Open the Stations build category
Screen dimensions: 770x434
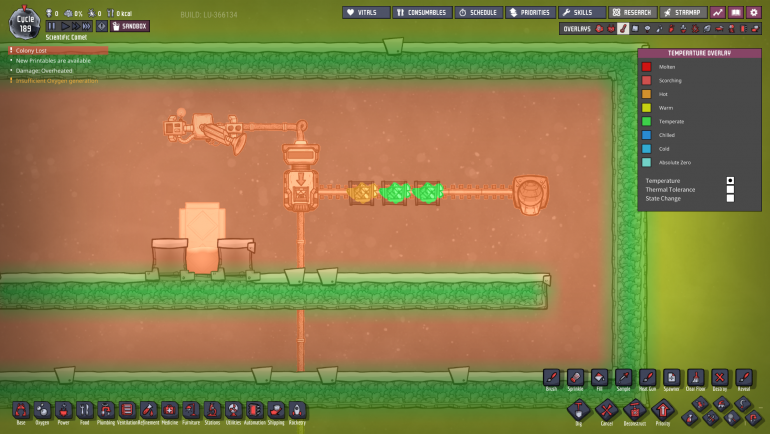(x=212, y=410)
